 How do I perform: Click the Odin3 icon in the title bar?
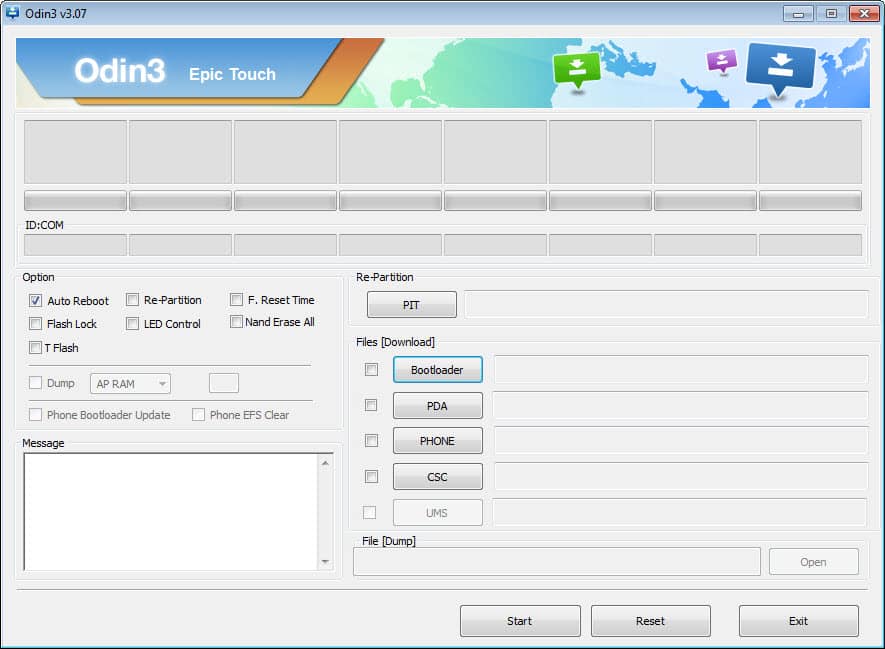coord(12,13)
